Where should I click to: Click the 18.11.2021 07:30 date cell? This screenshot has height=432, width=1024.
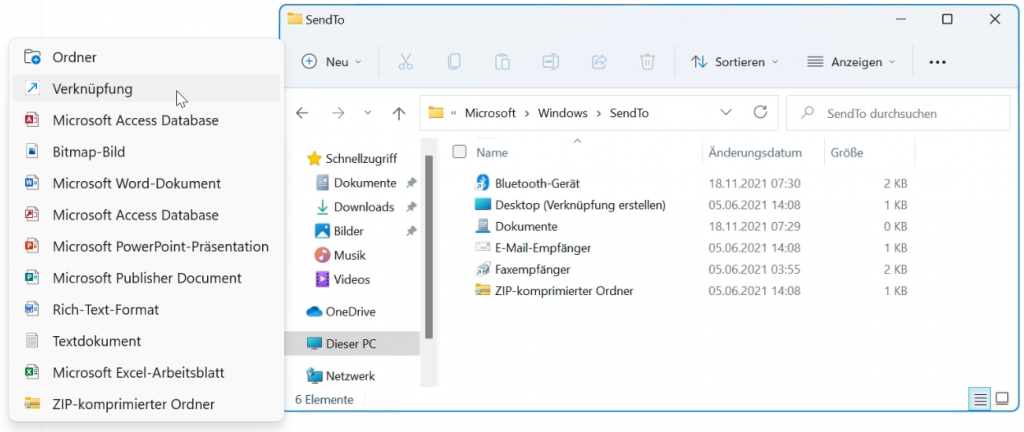click(x=754, y=183)
